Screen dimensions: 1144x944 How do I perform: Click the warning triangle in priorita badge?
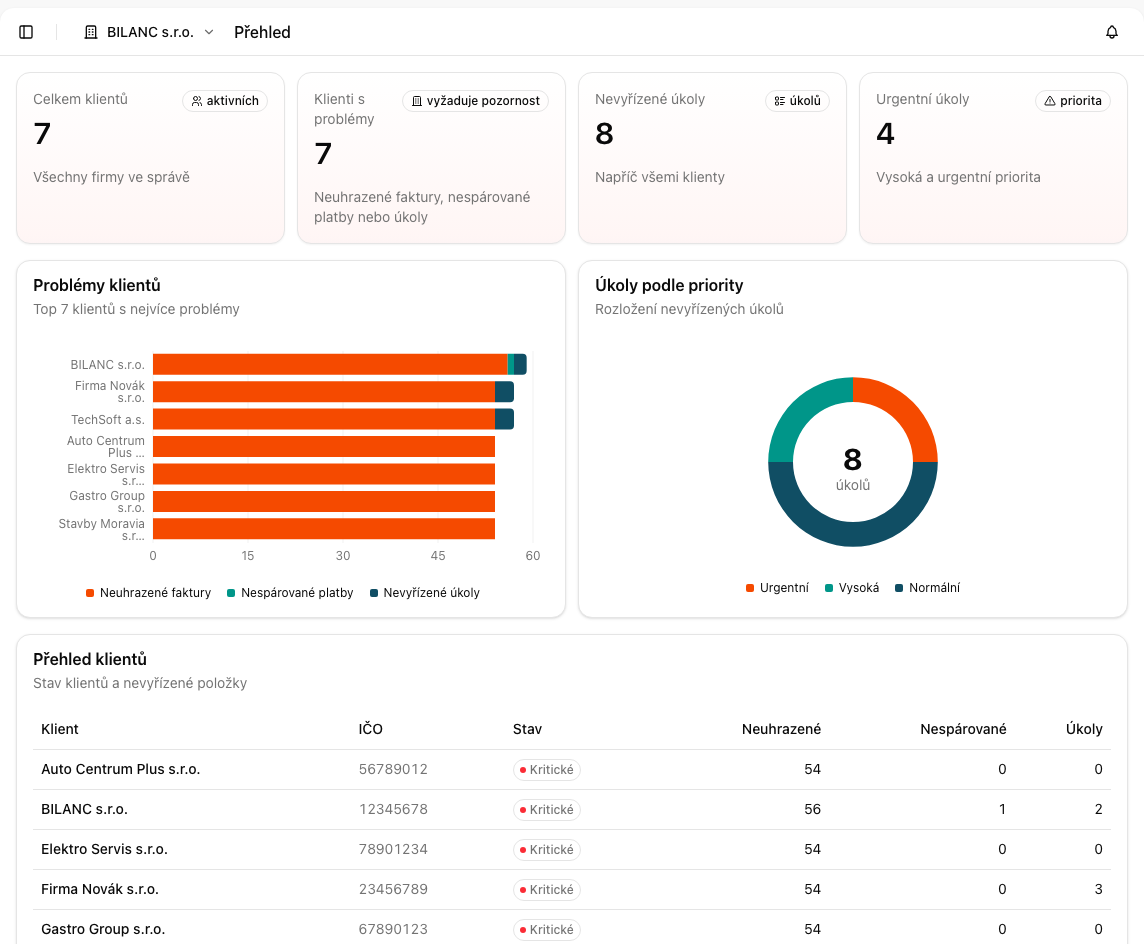1050,101
